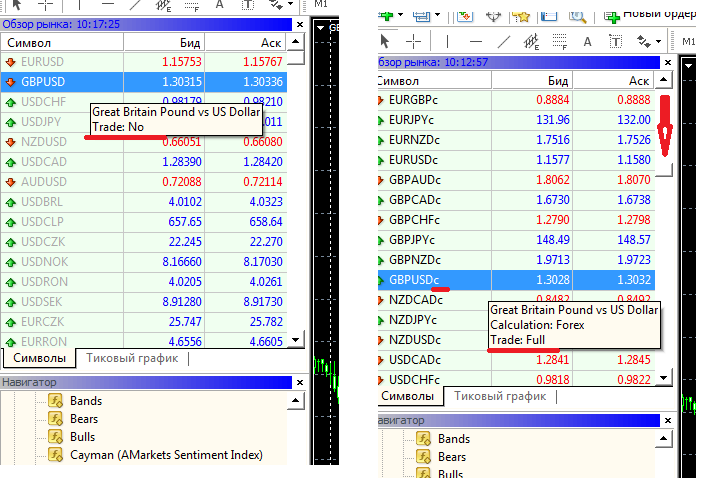Click EURJPYc bid value 131.96
The width and height of the screenshot is (711, 478).
pos(553,120)
